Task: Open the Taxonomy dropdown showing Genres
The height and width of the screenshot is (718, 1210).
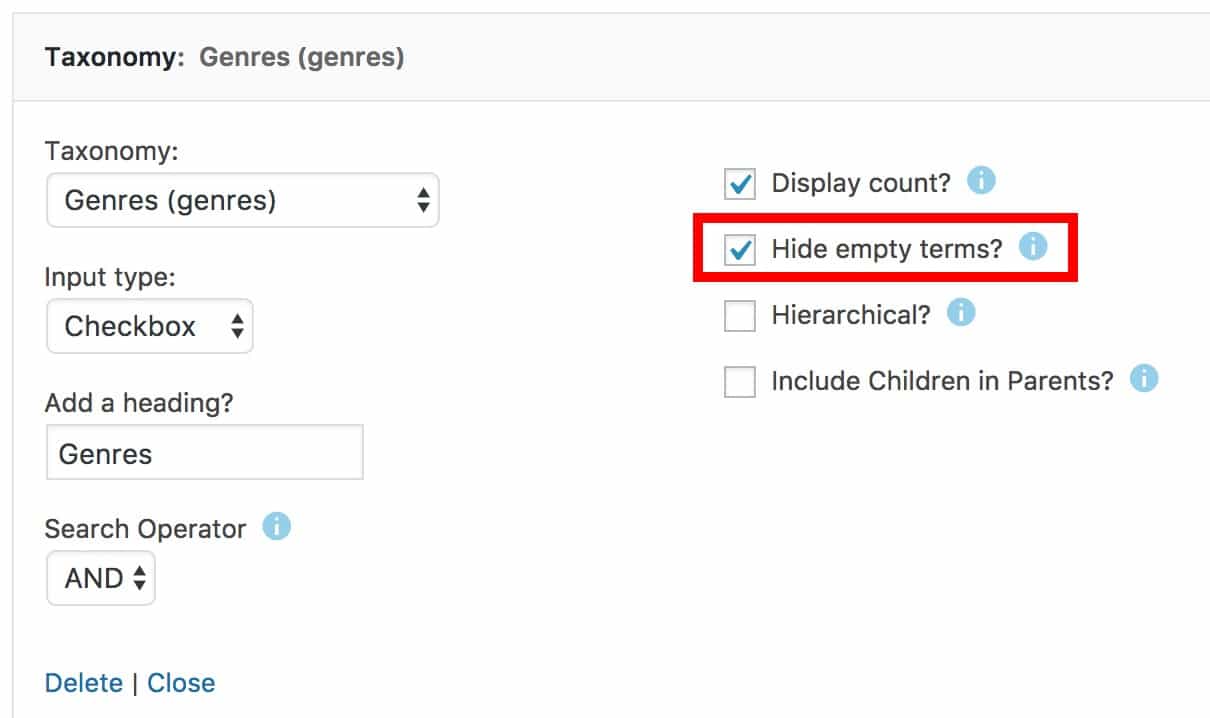Action: tap(240, 200)
